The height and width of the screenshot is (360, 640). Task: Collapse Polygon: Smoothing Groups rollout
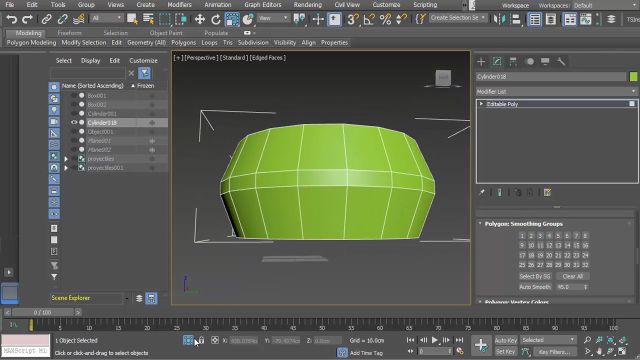(x=480, y=224)
